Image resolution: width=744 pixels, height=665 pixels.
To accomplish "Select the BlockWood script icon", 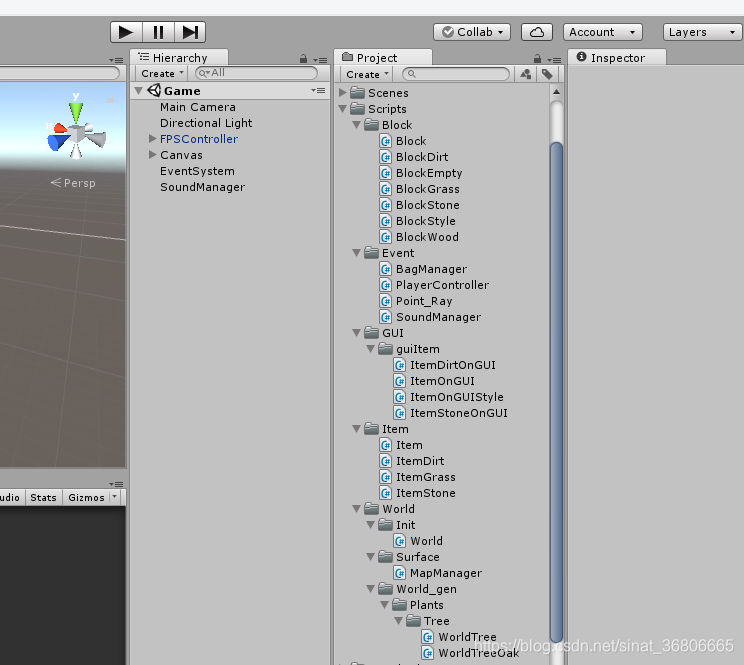I will click(x=386, y=237).
